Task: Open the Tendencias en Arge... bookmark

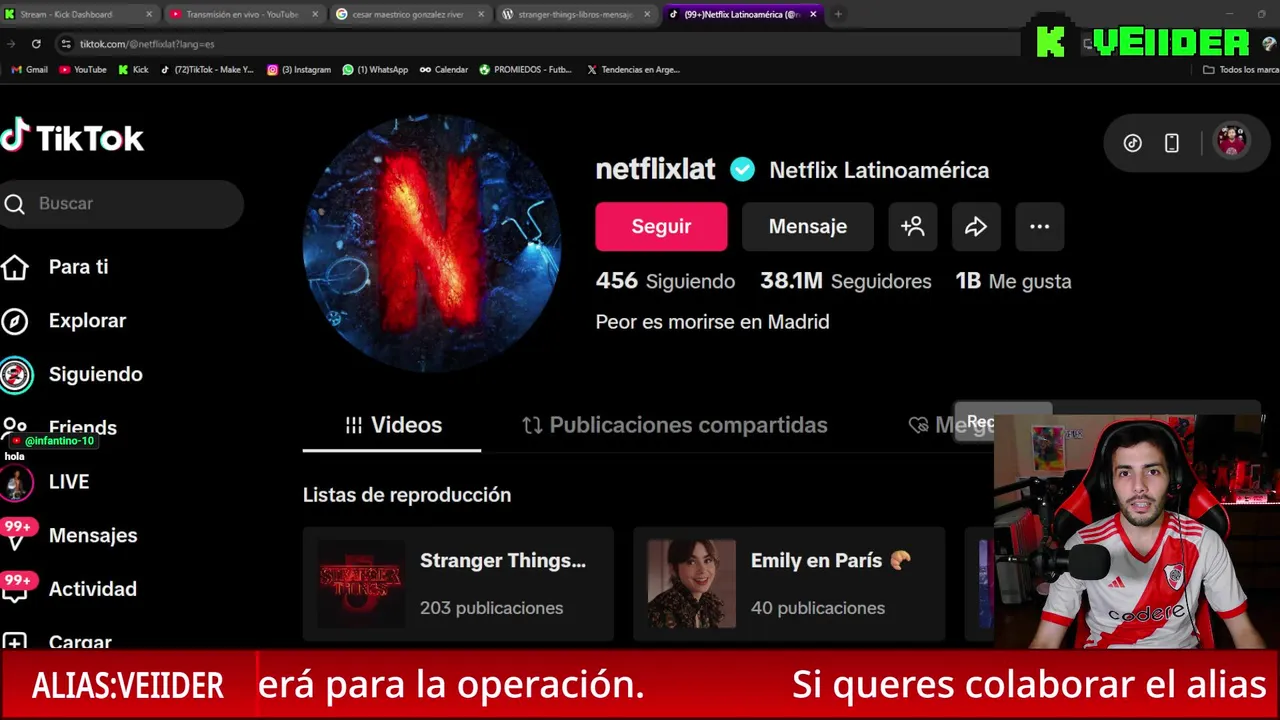Action: [x=634, y=70]
